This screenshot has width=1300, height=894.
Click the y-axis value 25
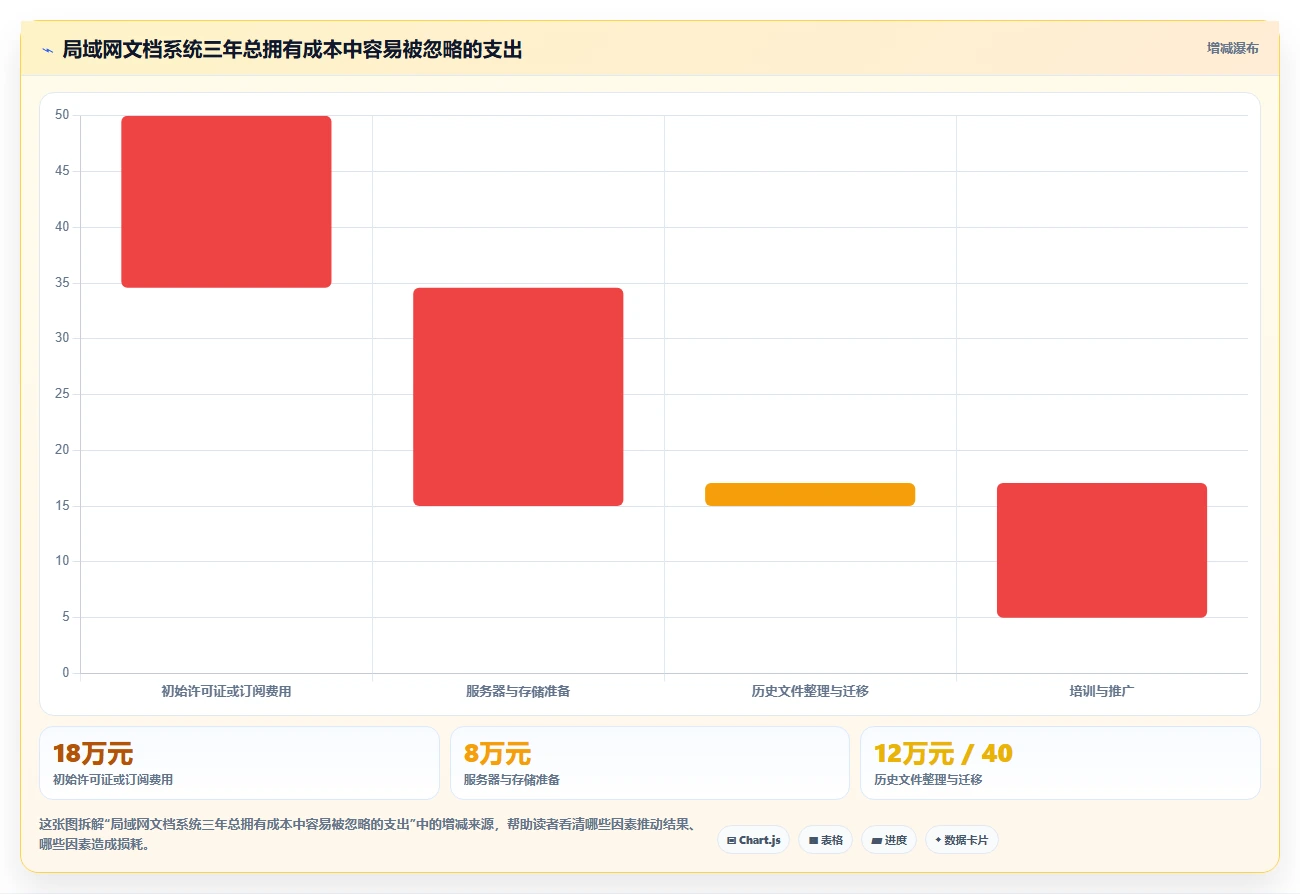(62, 394)
